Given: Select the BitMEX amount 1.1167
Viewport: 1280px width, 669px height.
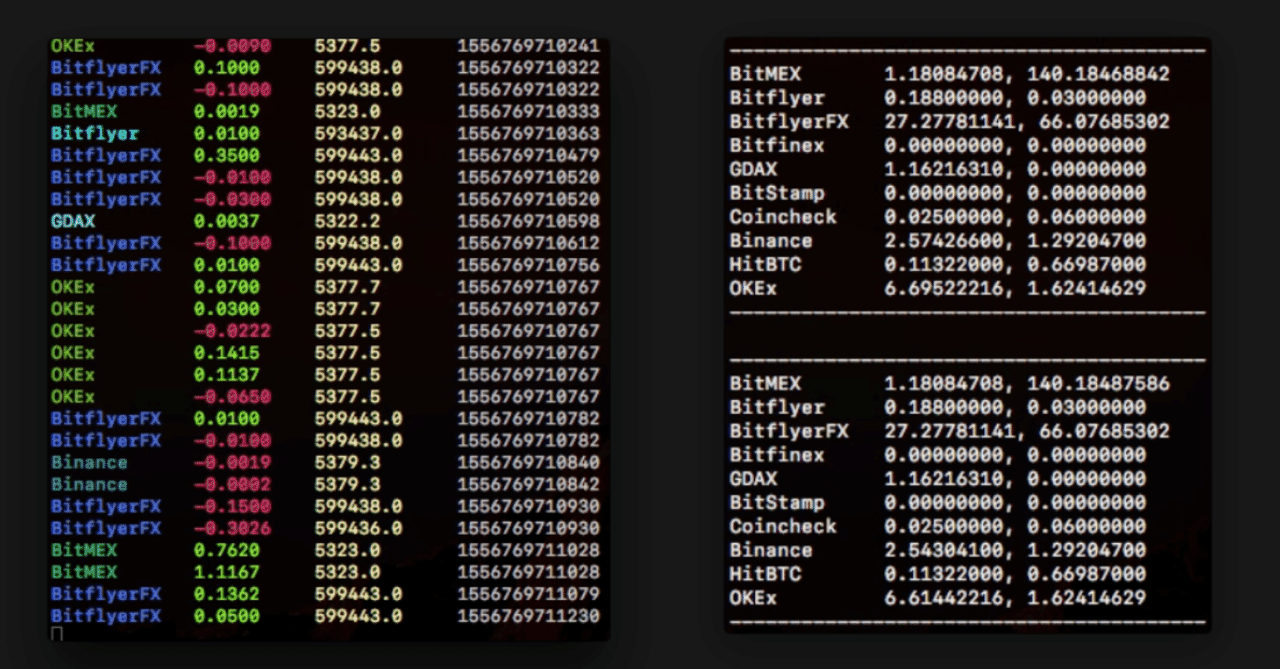Looking at the screenshot, I should point(227,573).
